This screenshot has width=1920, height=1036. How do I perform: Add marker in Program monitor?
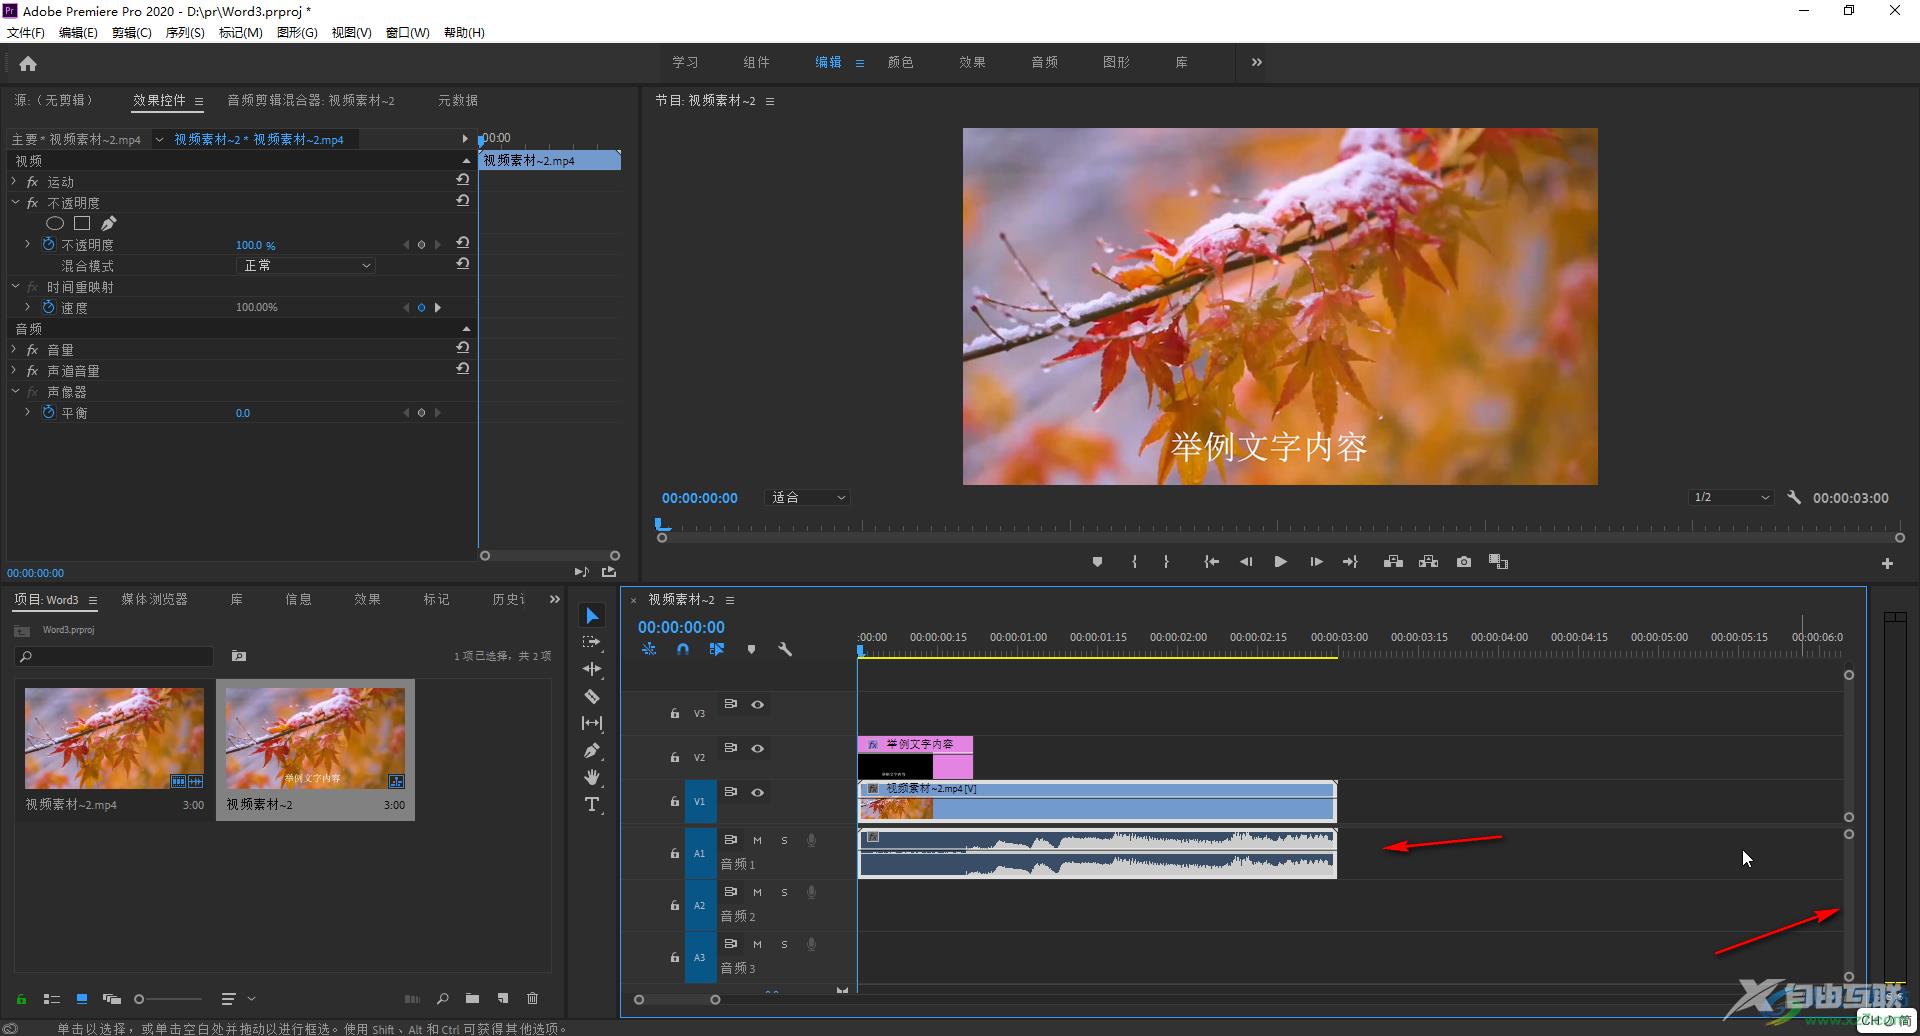1097,562
